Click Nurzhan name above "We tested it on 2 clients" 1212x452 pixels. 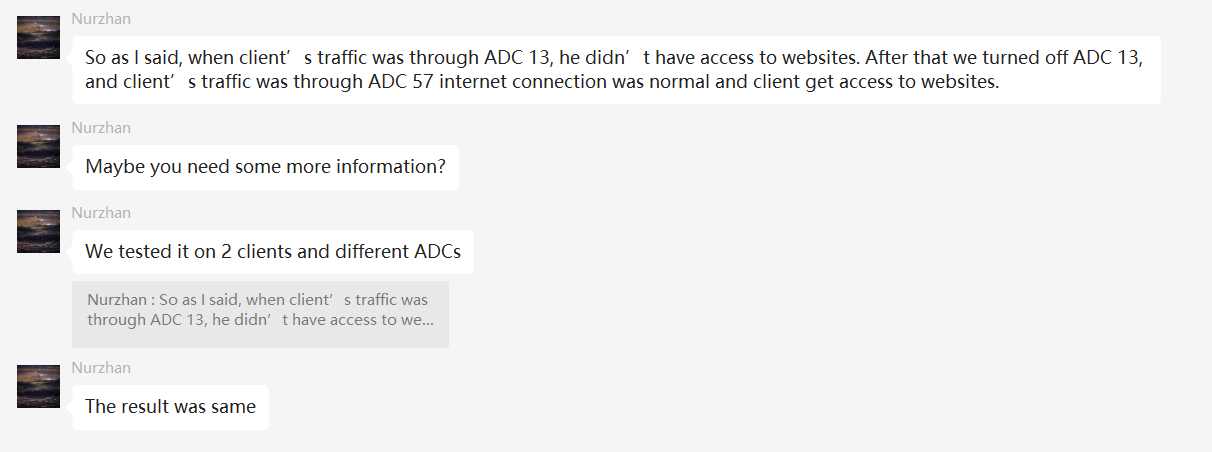(101, 213)
